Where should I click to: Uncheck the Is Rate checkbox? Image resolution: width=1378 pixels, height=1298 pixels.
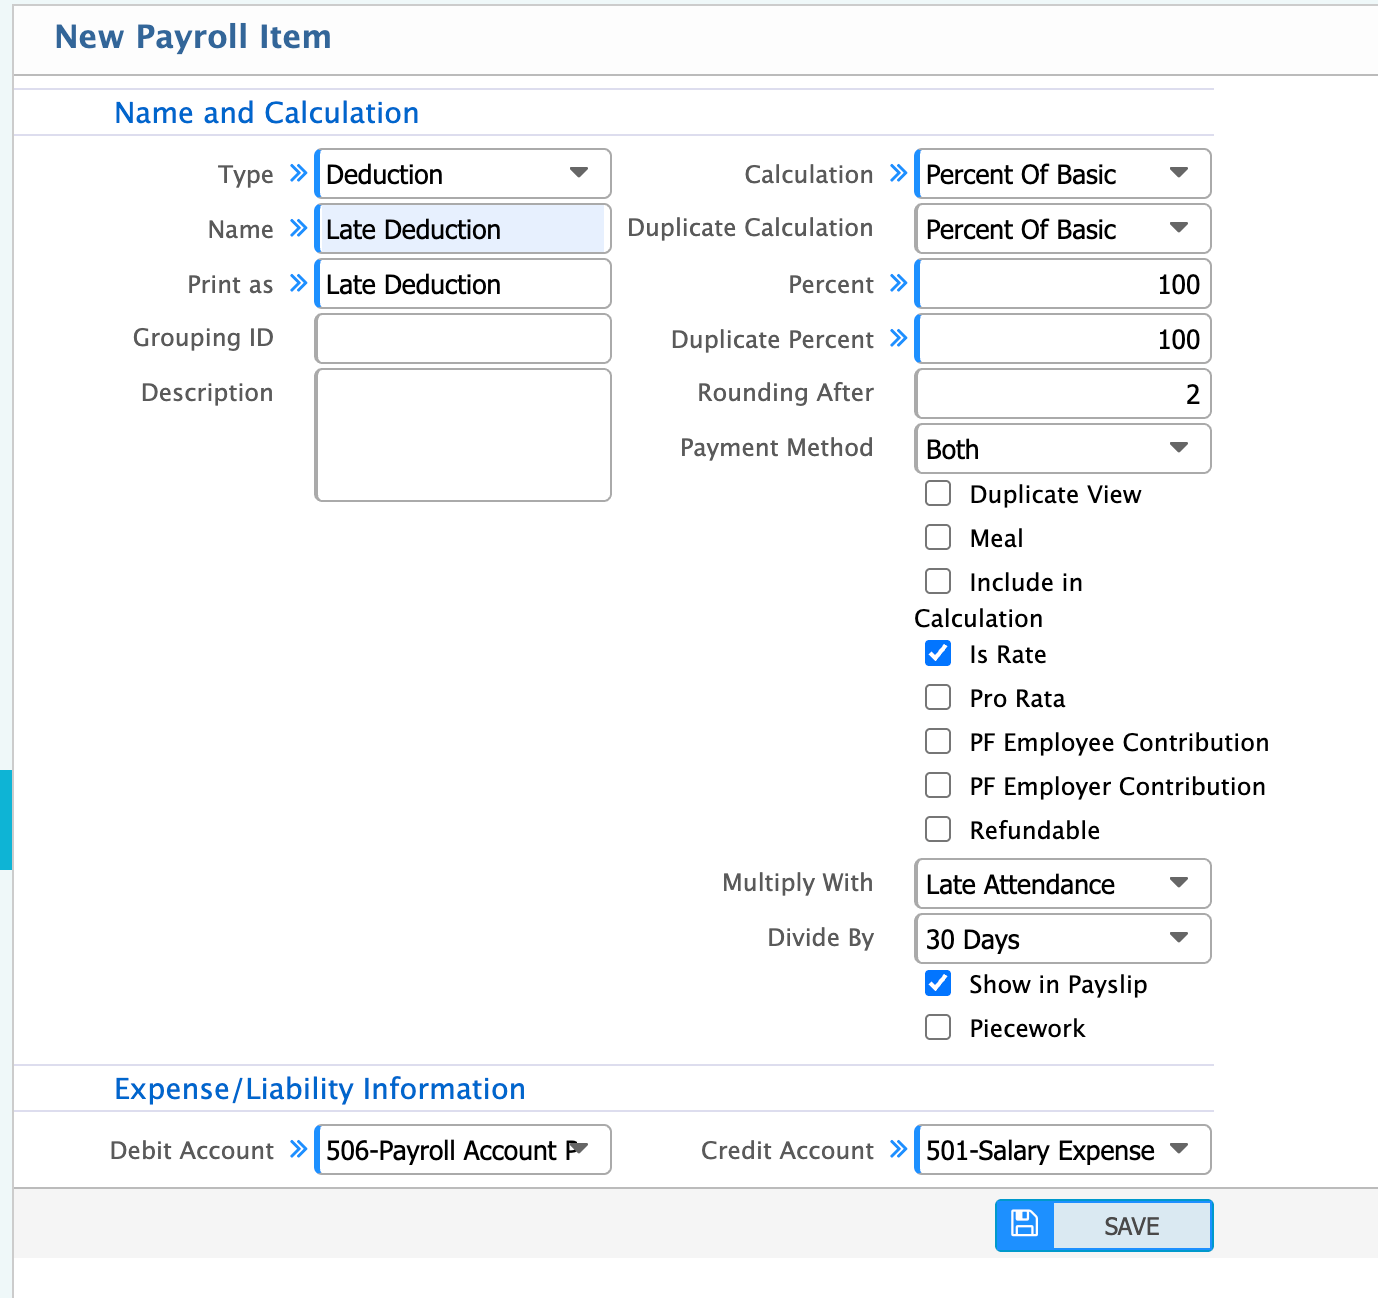(x=937, y=653)
